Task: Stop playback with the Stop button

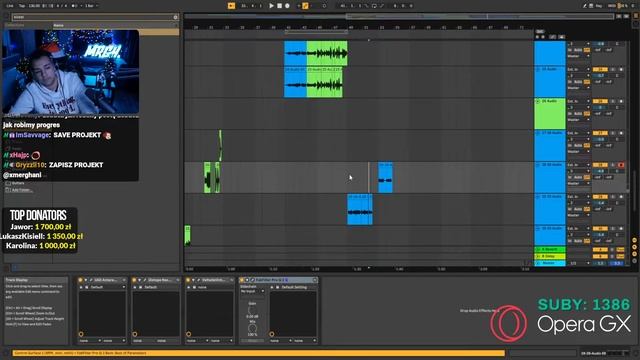Action: click(x=280, y=6)
